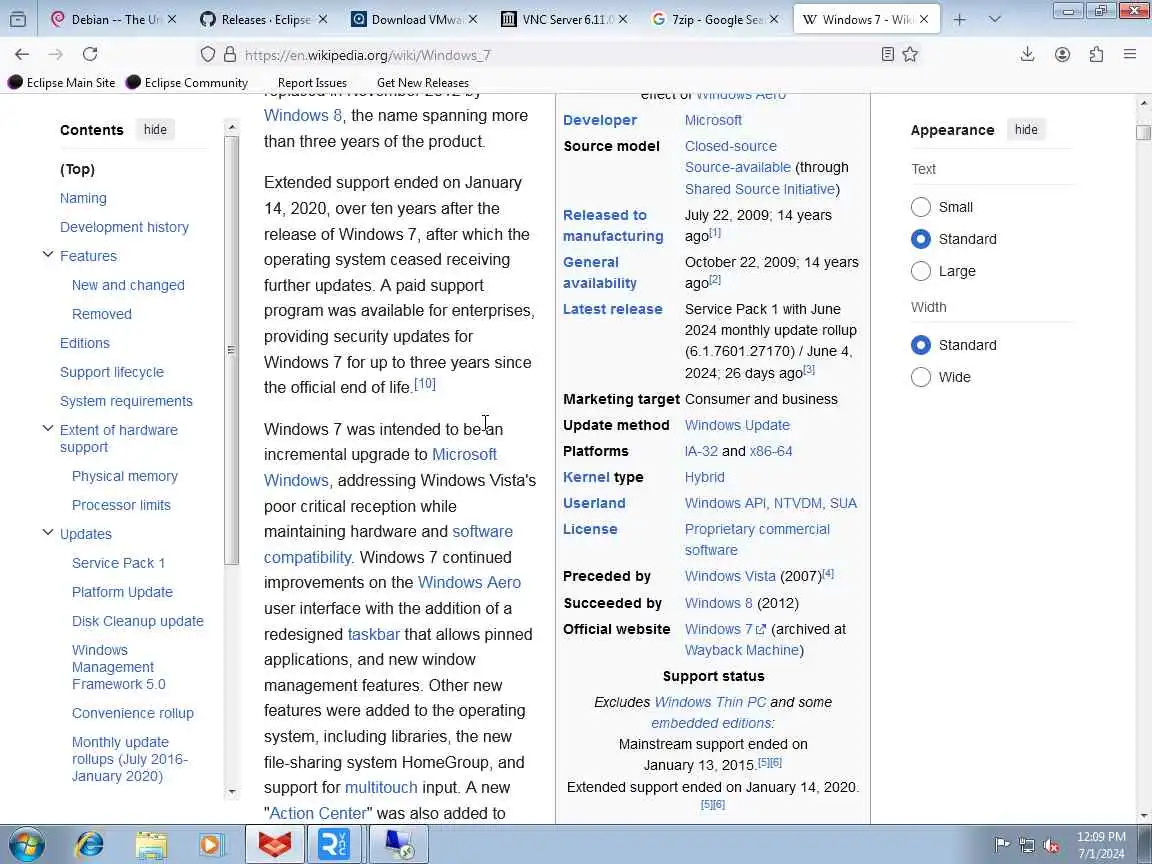Select Small text size
The image size is (1152, 864).
pos(921,207)
